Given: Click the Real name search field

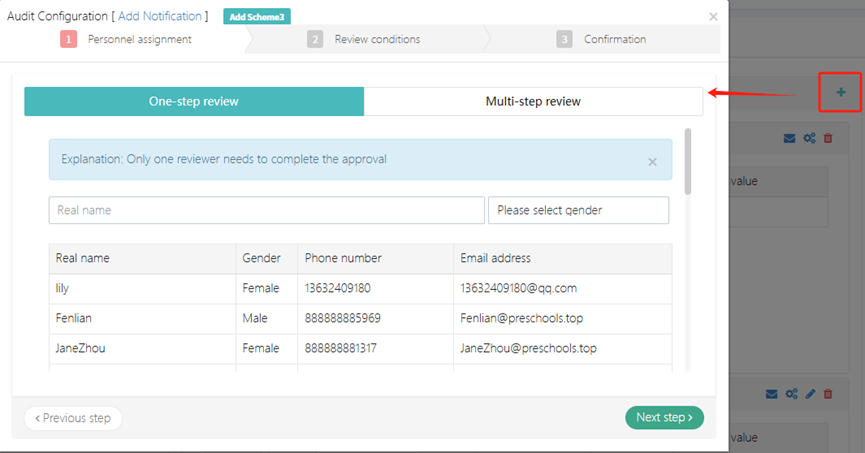Looking at the screenshot, I should [266, 210].
